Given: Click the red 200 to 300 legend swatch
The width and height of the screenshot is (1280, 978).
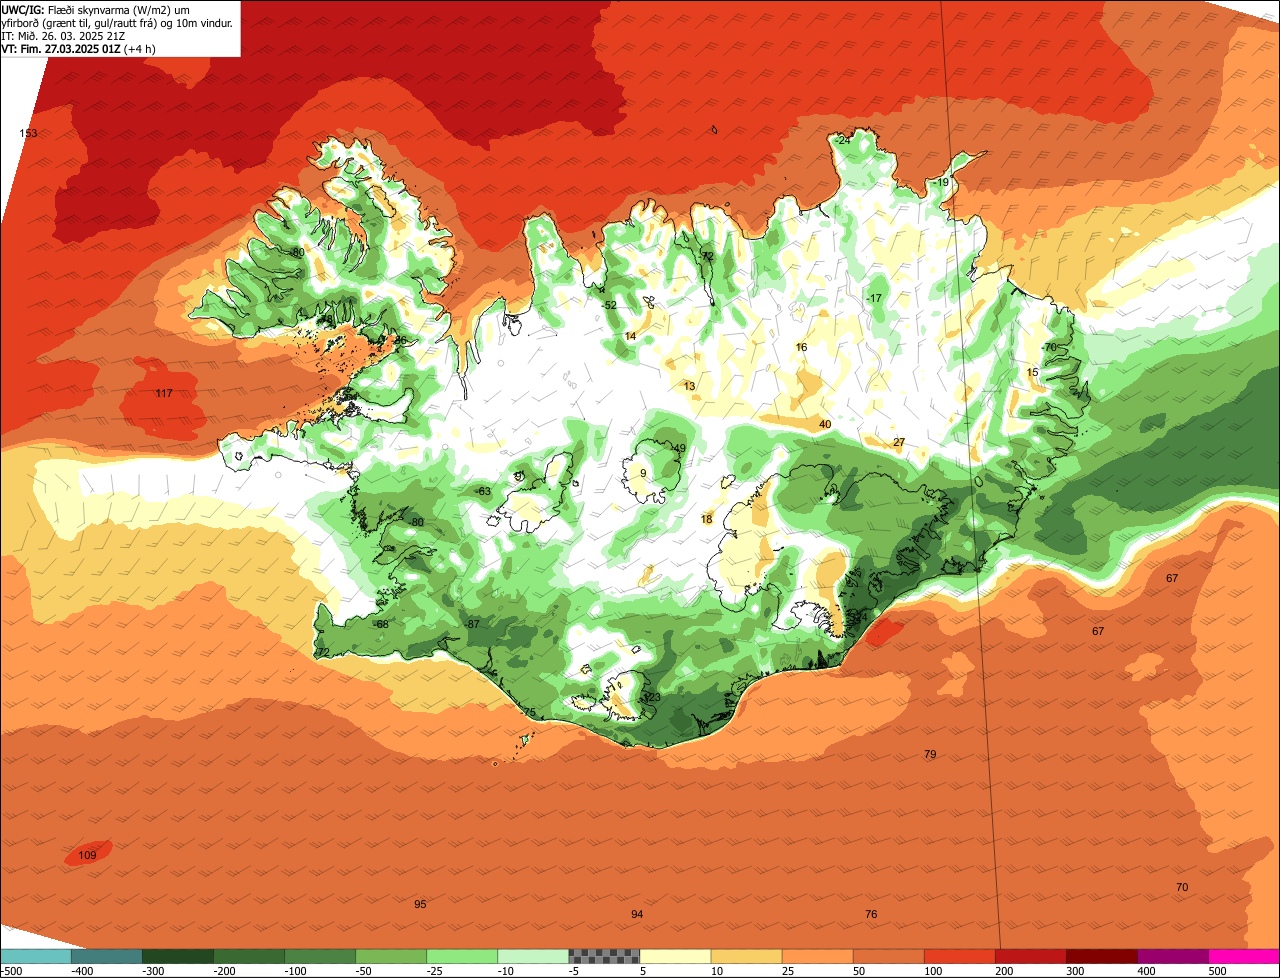Looking at the screenshot, I should tap(1030, 956).
